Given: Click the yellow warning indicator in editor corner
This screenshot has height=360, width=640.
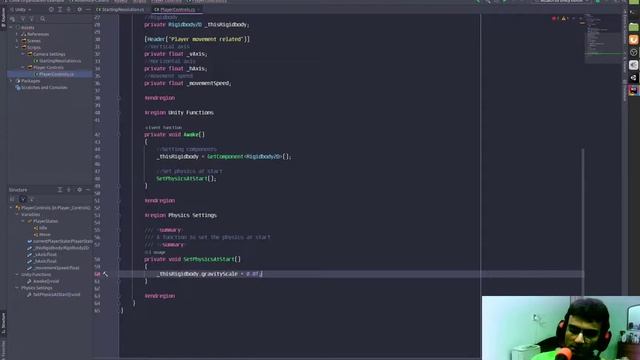Looking at the screenshot, I should (x=564, y=18).
